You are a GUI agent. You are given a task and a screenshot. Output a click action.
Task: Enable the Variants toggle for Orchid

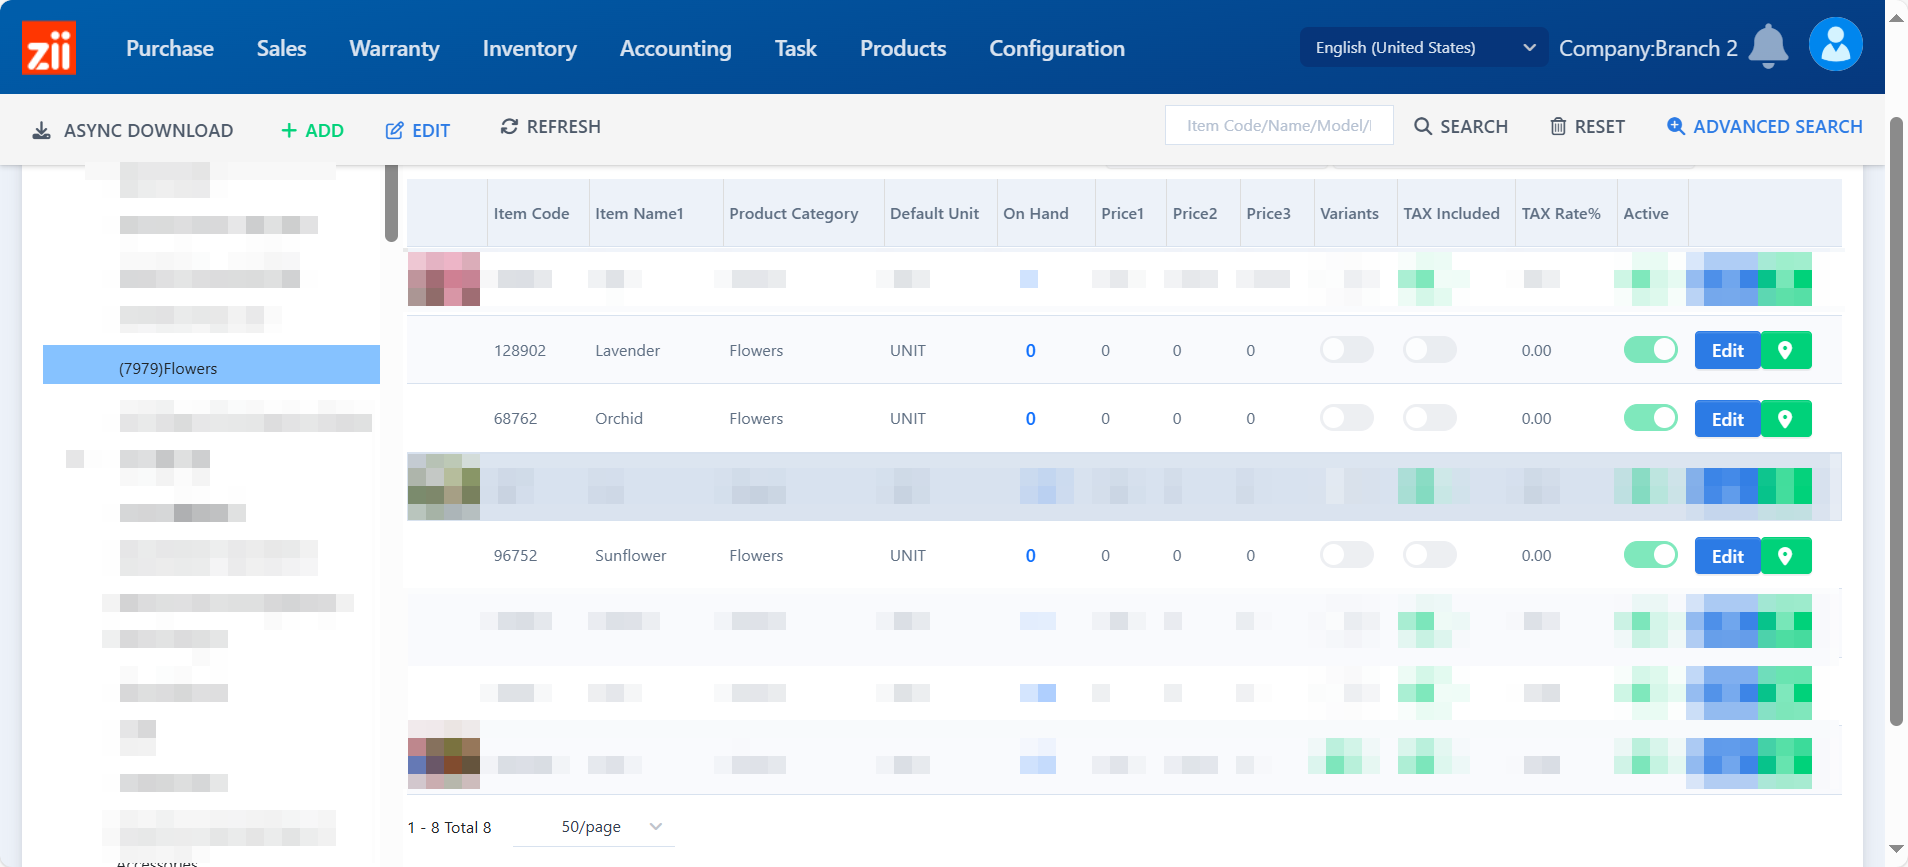coord(1346,418)
